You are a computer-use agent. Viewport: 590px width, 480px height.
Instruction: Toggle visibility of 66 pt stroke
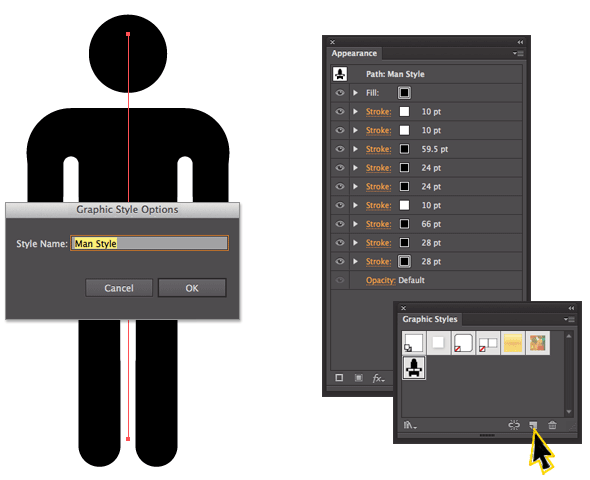[340, 224]
